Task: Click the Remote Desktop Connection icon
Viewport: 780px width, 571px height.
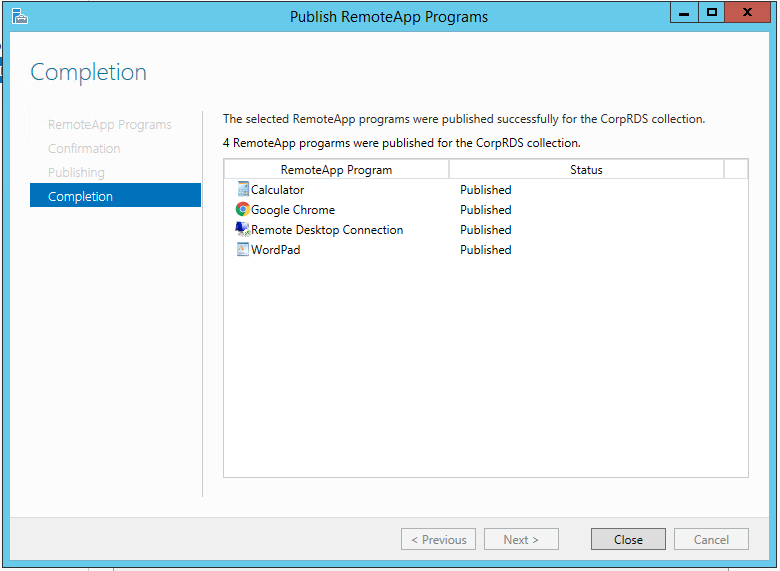Action: coord(242,230)
